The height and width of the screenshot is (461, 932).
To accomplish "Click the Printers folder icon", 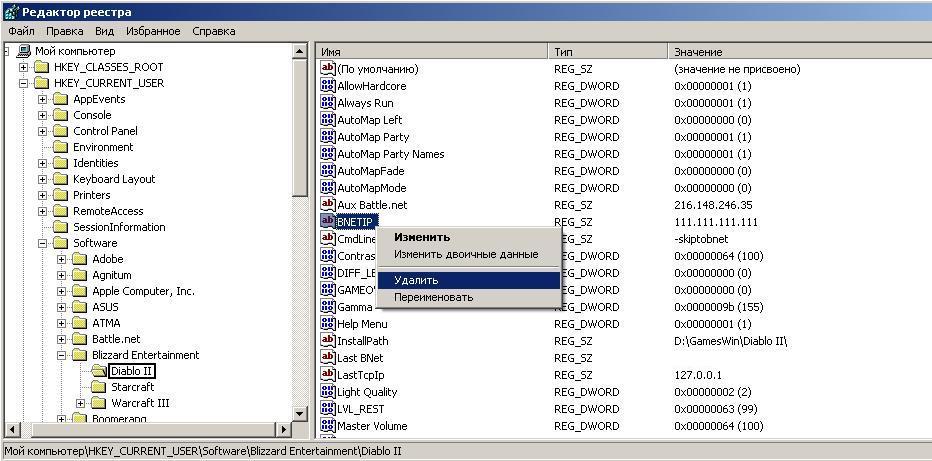I will click(60, 195).
